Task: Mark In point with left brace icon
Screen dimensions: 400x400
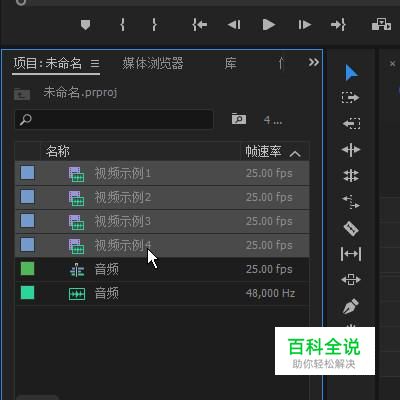Action: tap(122, 25)
